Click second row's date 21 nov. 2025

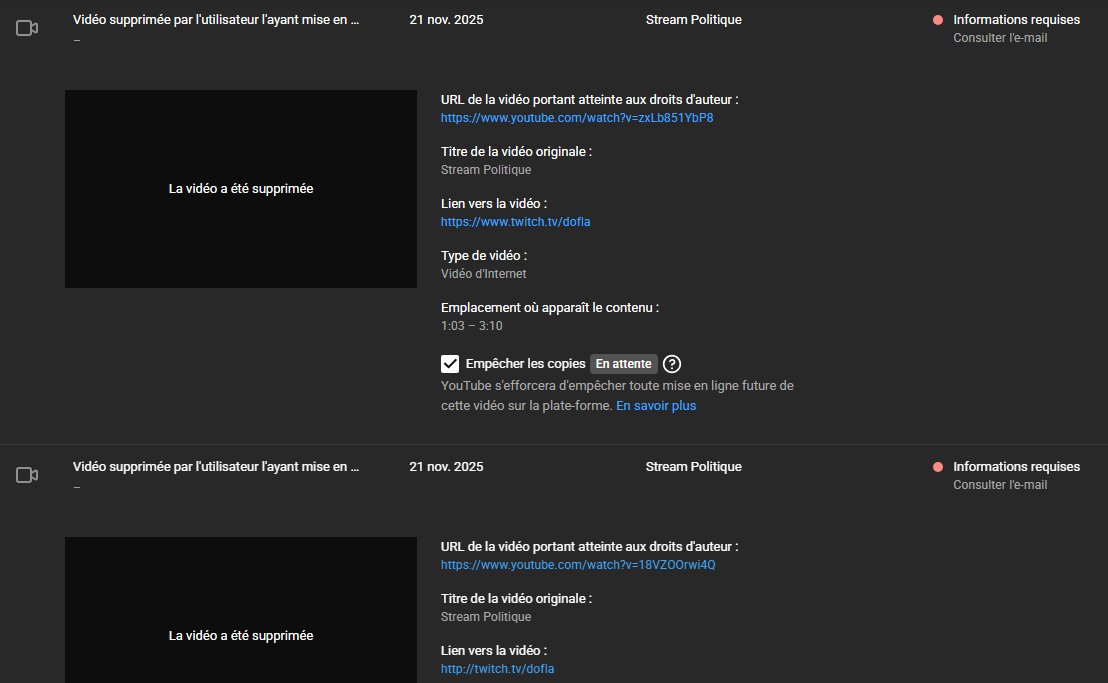pos(447,467)
